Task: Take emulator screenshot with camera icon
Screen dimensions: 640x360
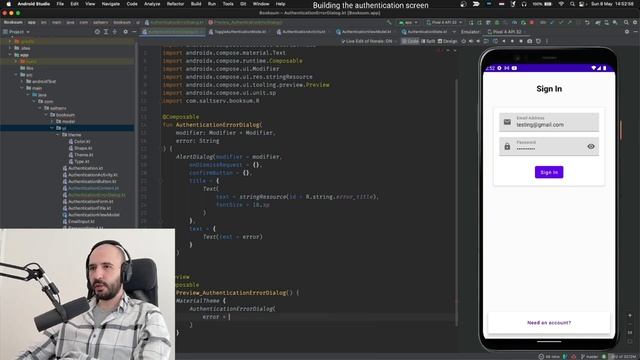Action: pyautogui.click(x=529, y=41)
